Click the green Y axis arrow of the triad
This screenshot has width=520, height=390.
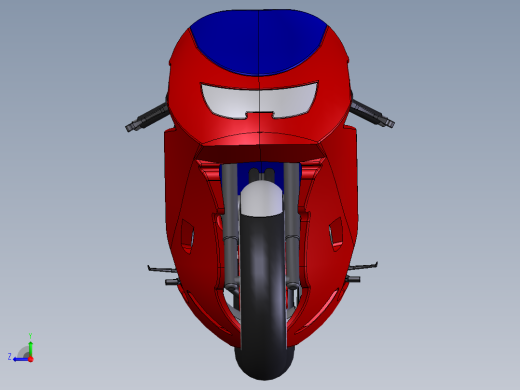tap(30, 348)
